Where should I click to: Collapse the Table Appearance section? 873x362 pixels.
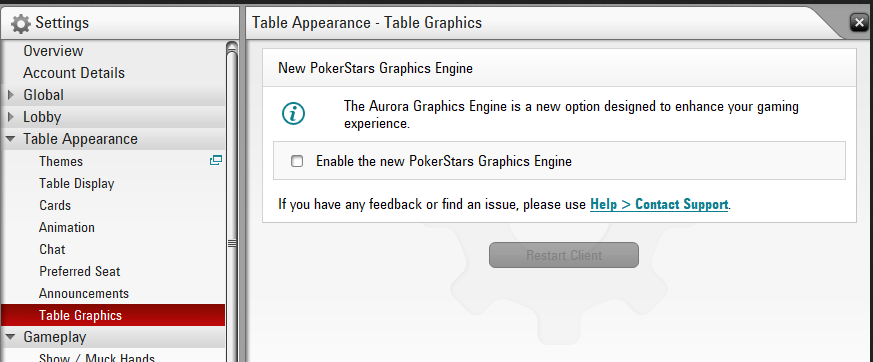tap(11, 139)
